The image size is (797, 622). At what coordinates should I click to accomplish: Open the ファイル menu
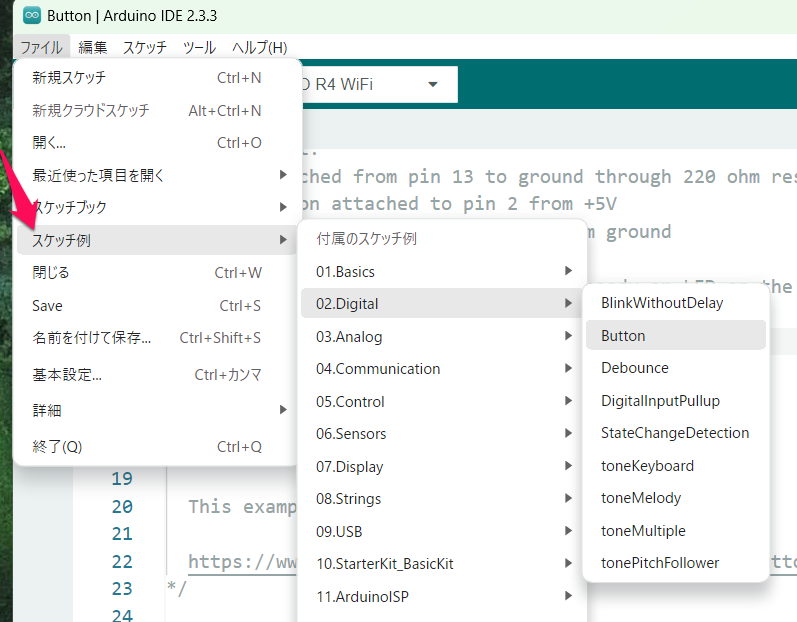pyautogui.click(x=42, y=47)
